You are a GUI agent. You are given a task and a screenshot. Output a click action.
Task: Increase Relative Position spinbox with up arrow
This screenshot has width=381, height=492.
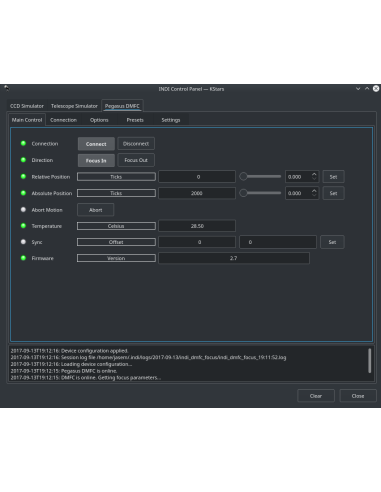pos(314,174)
